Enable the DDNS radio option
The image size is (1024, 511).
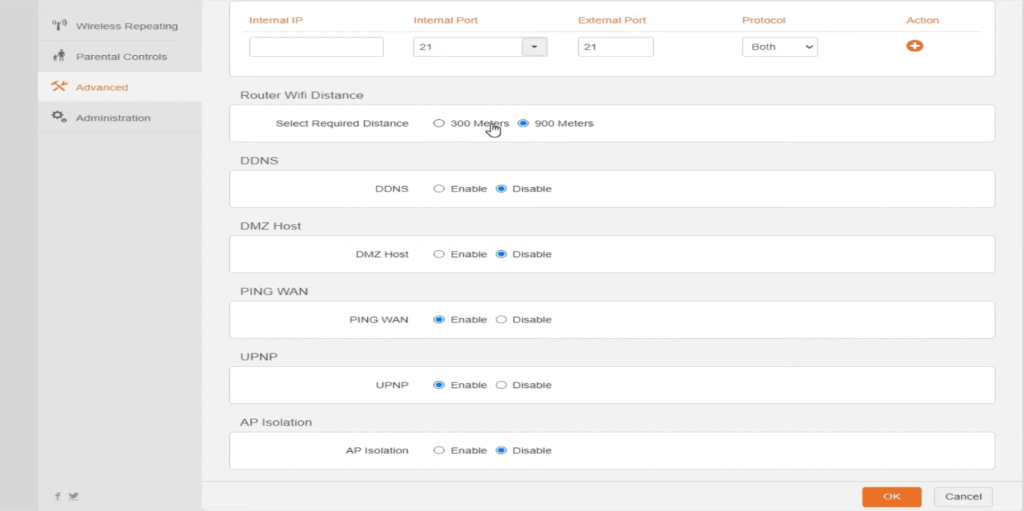click(439, 189)
